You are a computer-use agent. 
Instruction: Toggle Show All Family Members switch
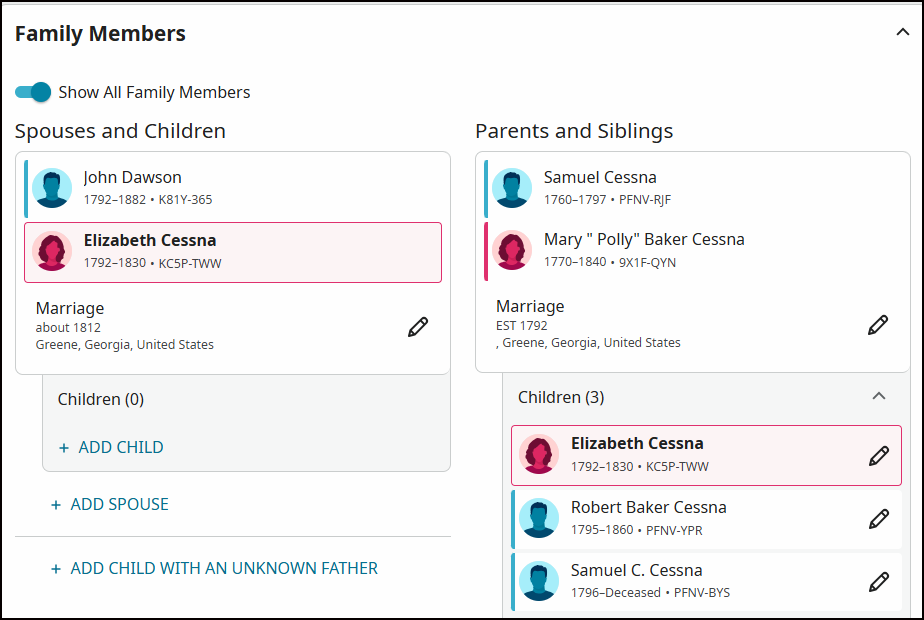tap(33, 92)
